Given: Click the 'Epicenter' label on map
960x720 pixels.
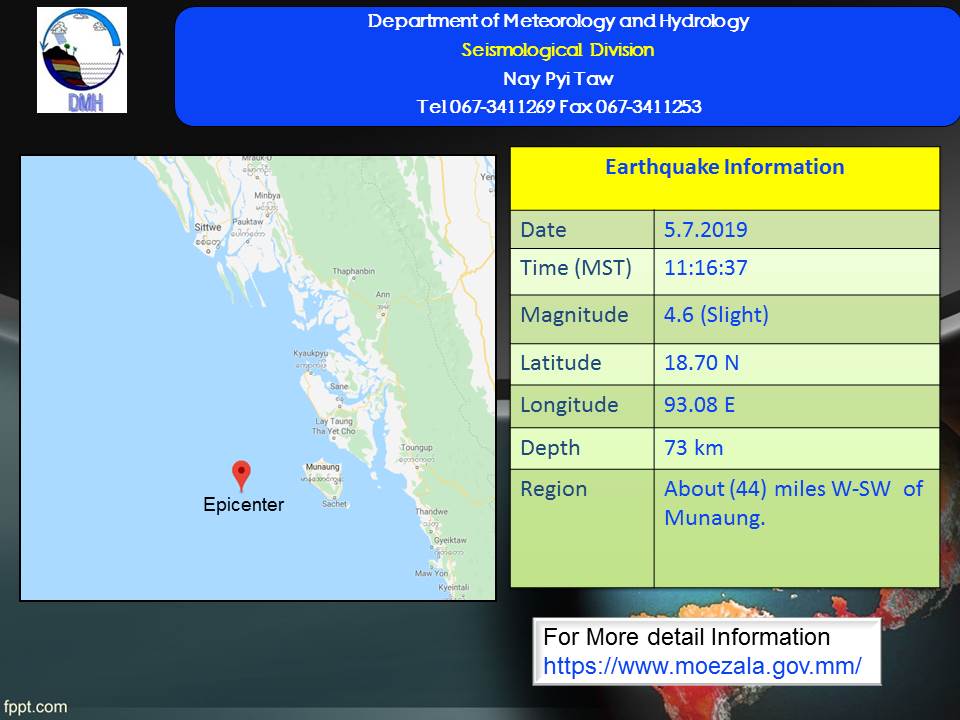Looking at the screenshot, I should [x=243, y=504].
